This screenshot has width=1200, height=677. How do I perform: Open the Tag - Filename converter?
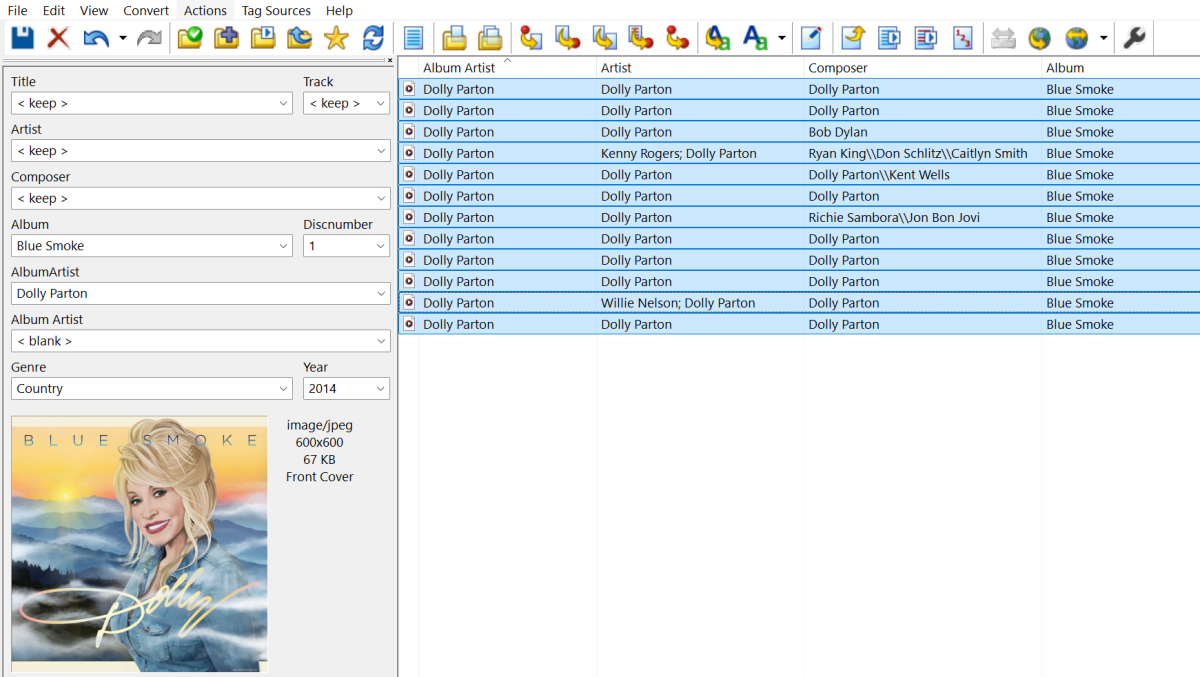tap(530, 37)
